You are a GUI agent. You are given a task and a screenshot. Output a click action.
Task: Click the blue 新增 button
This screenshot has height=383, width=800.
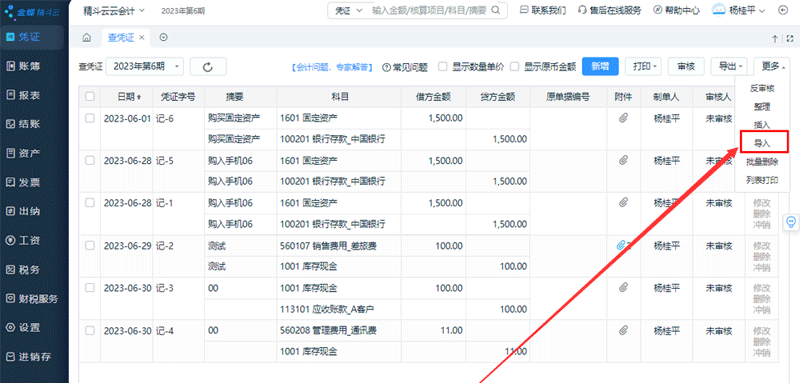(600, 66)
